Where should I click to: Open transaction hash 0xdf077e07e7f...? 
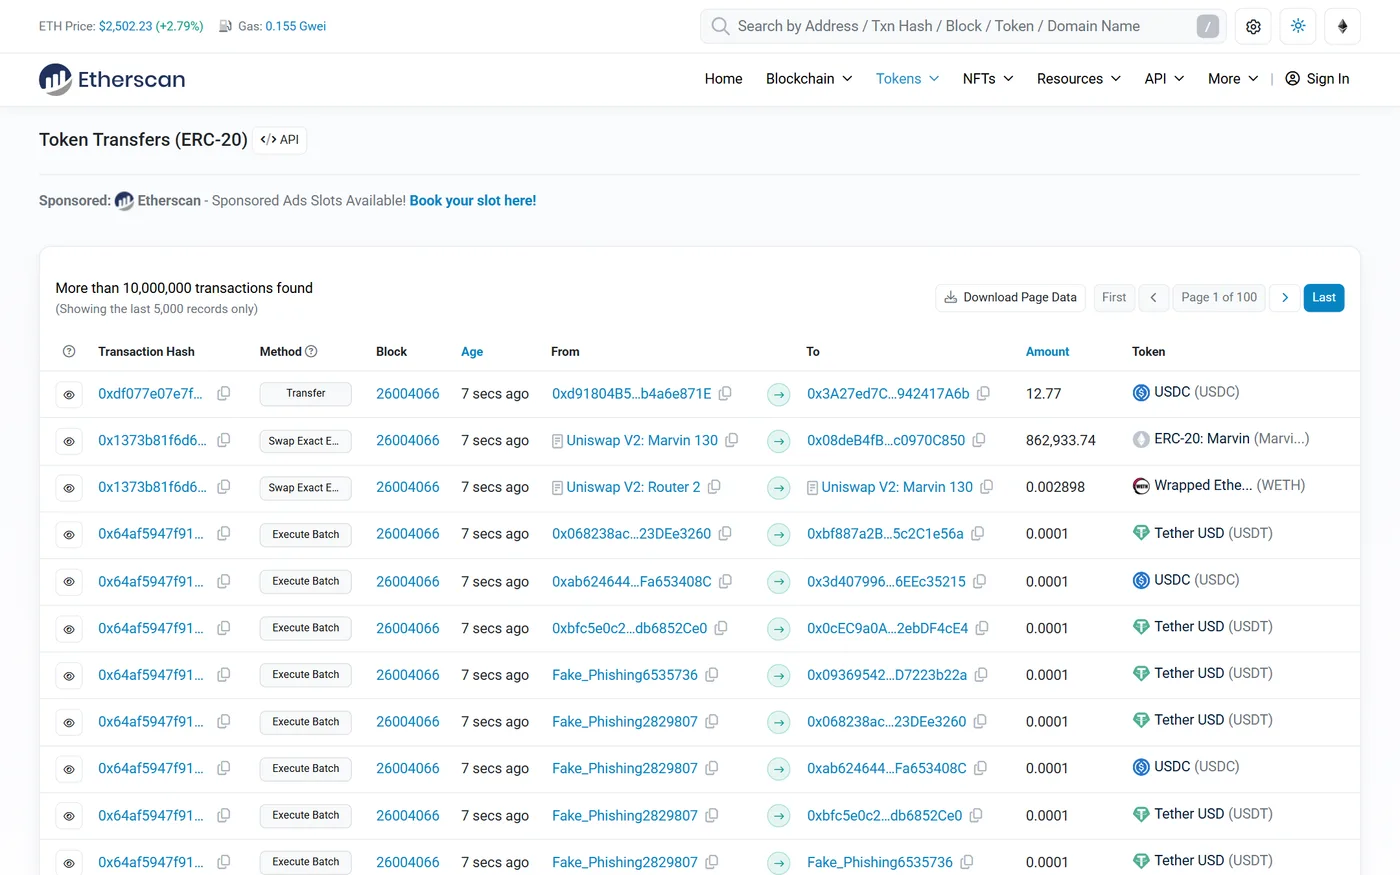click(150, 394)
